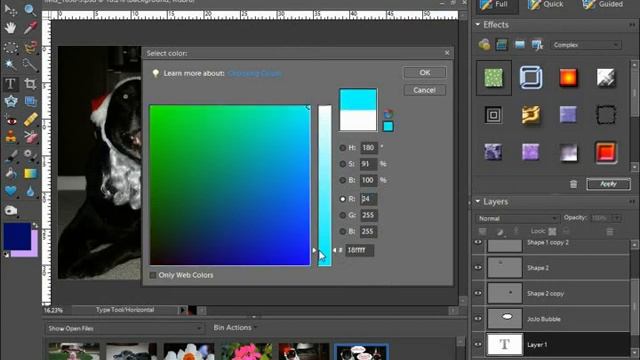
Task: Select the H hue radio button
Action: point(342,148)
